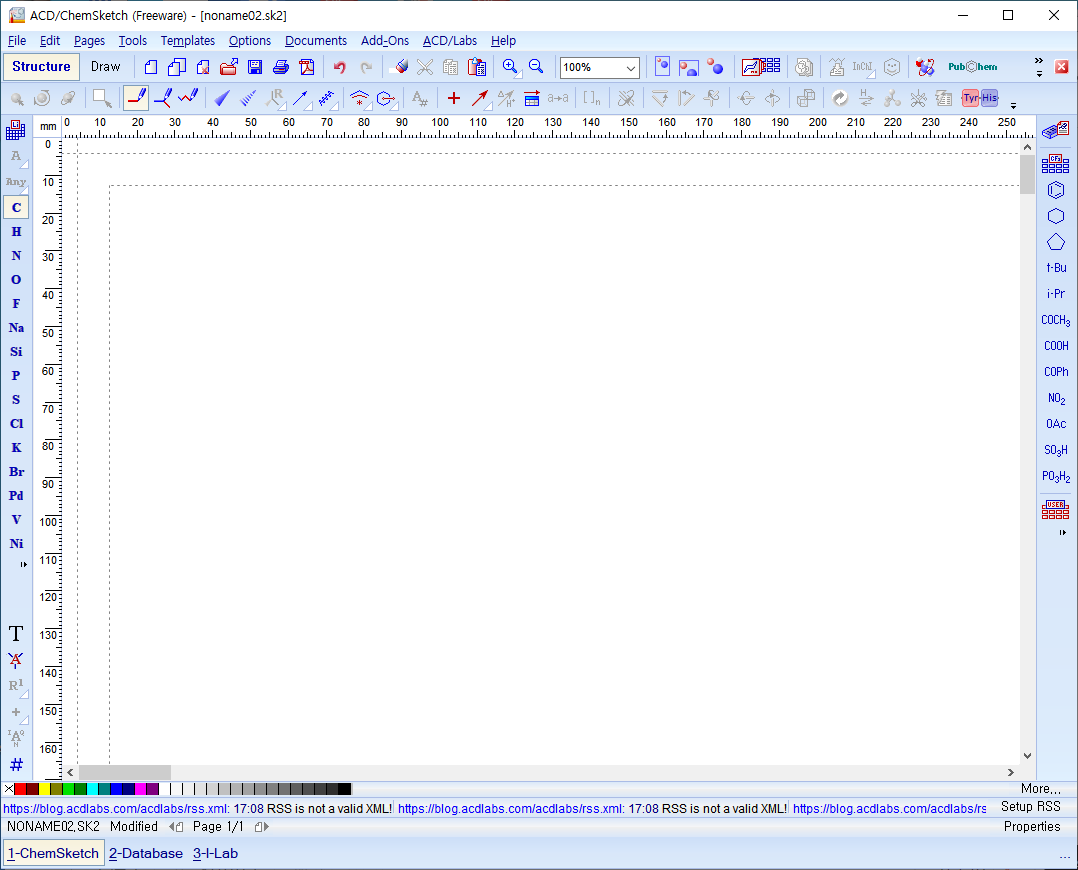1078x870 pixels.
Task: Click the Paste clipboard icon
Action: point(476,67)
